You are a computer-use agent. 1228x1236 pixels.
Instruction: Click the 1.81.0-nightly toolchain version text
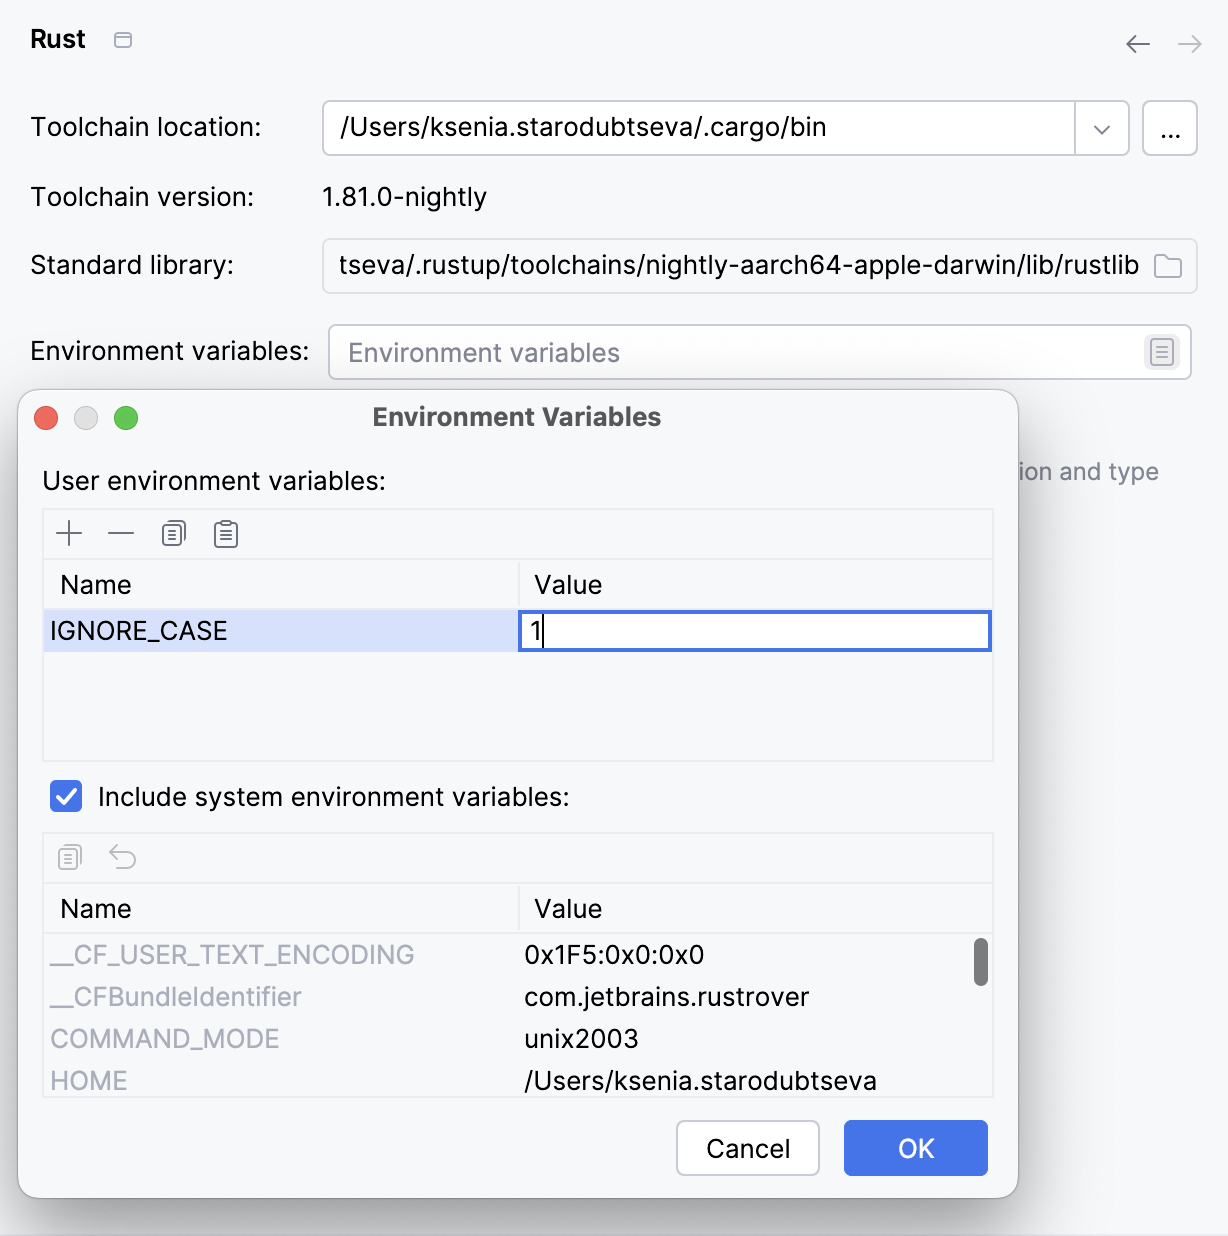click(x=404, y=197)
